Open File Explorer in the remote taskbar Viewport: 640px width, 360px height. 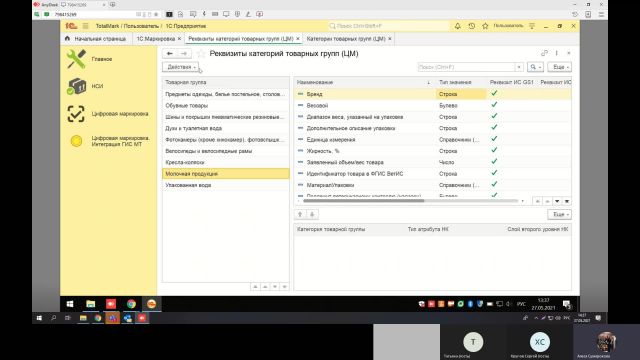pos(91,304)
